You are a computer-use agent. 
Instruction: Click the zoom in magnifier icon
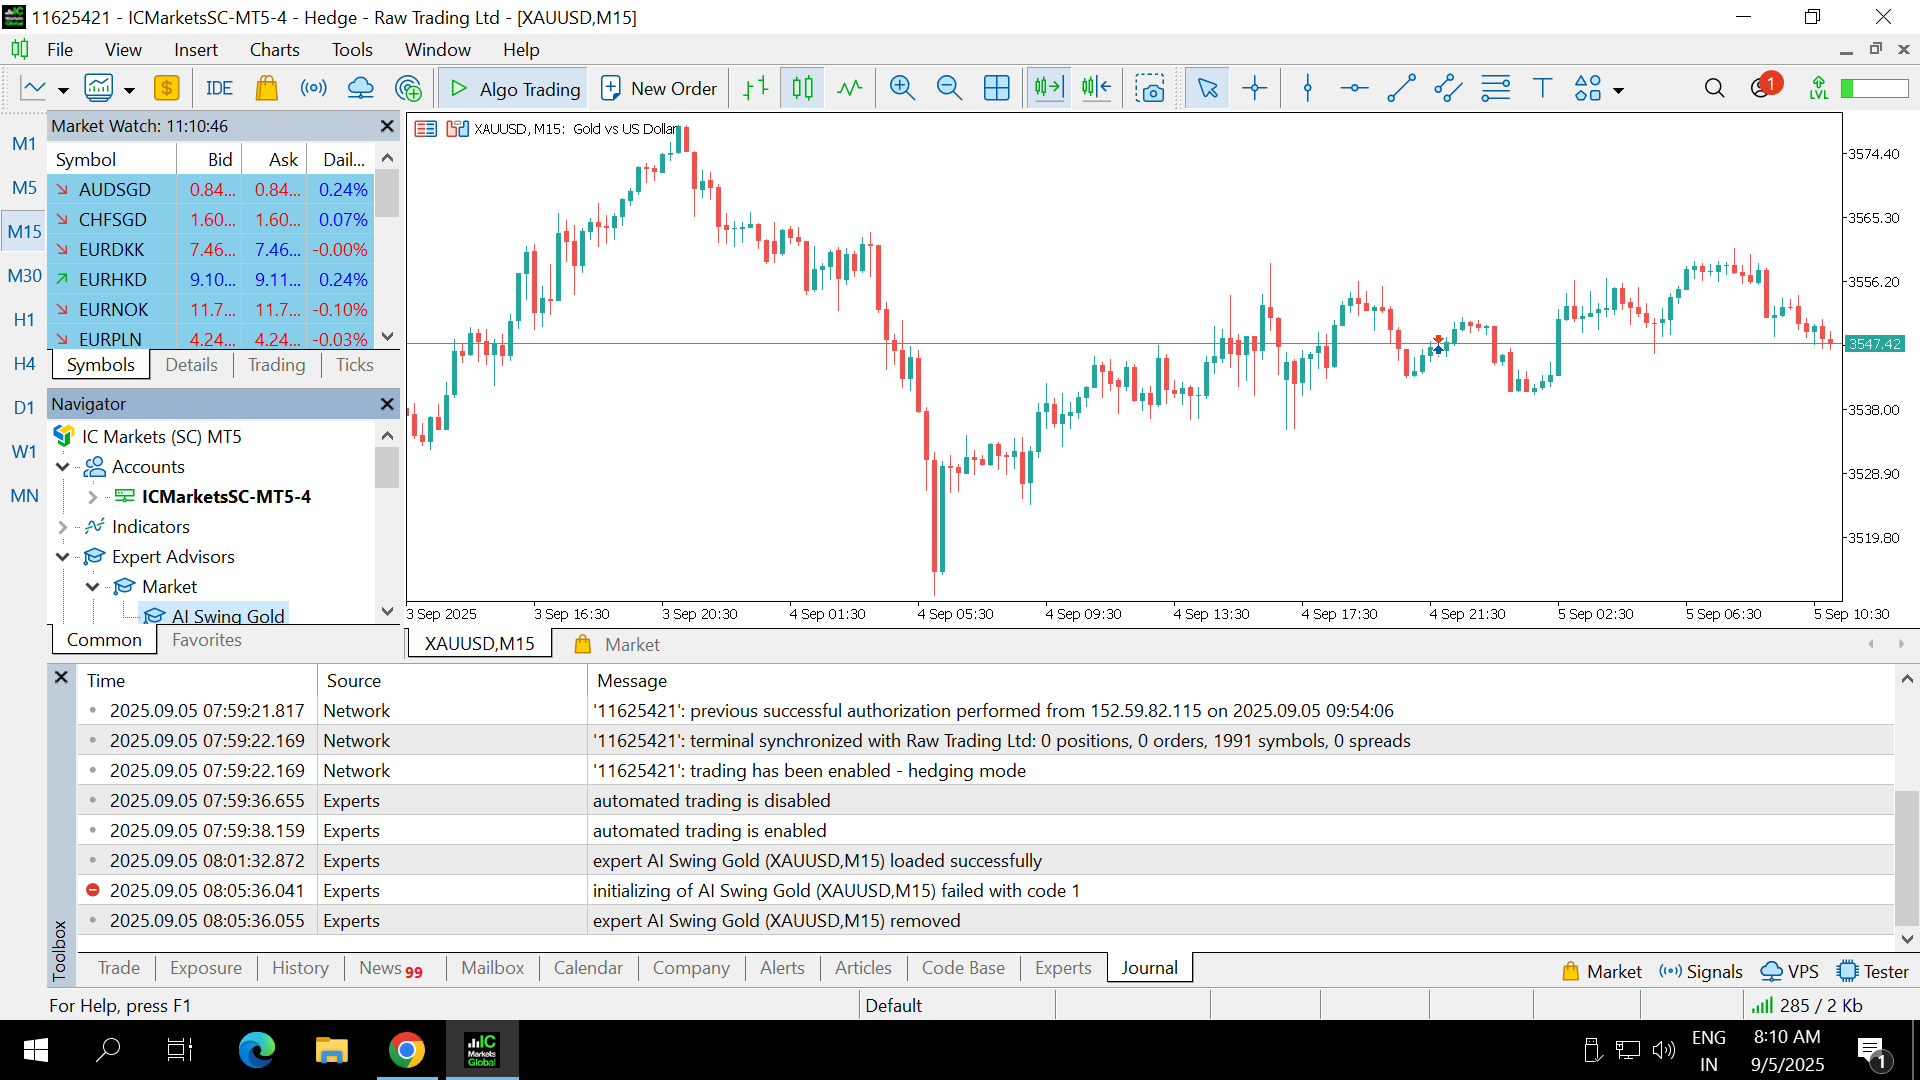pos(902,88)
